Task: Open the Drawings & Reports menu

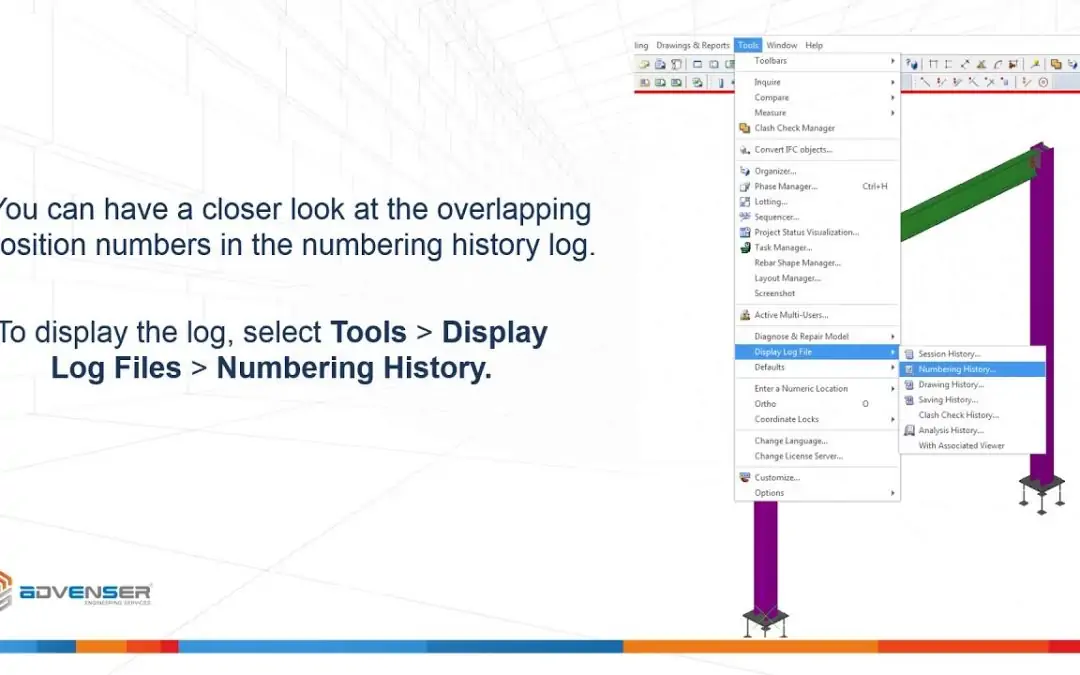Action: tap(692, 45)
